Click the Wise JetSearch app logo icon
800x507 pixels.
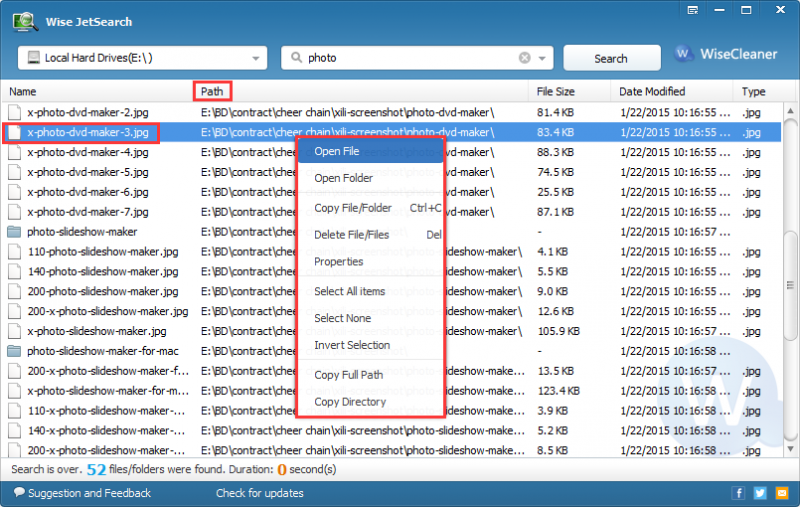[25, 21]
